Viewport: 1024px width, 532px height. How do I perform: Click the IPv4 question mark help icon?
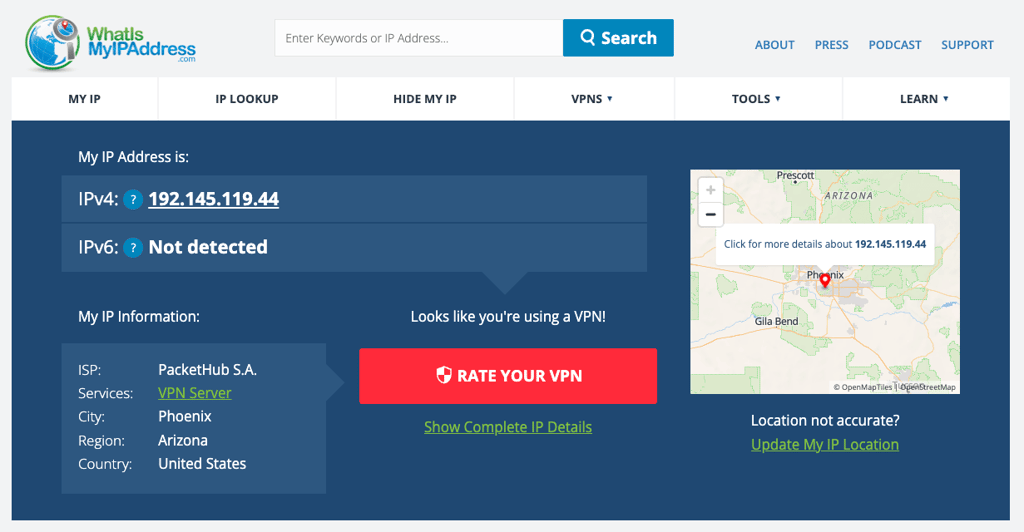click(133, 199)
